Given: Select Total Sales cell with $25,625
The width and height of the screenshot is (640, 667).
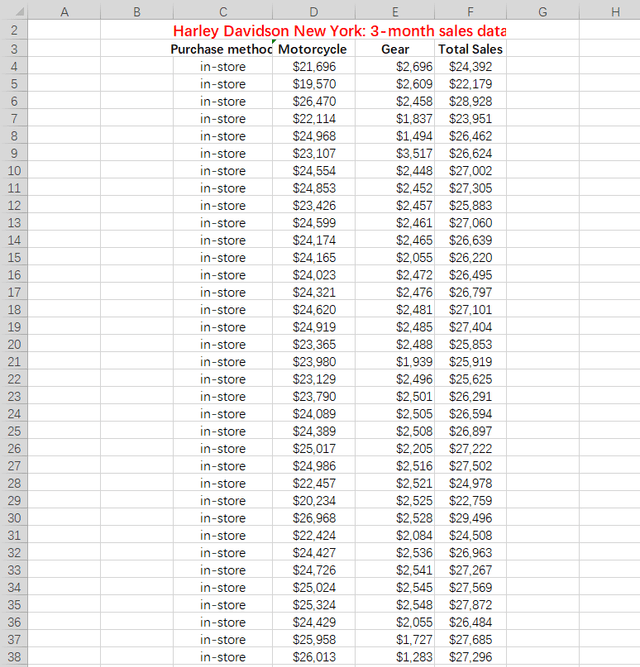Looking at the screenshot, I should 470,379.
